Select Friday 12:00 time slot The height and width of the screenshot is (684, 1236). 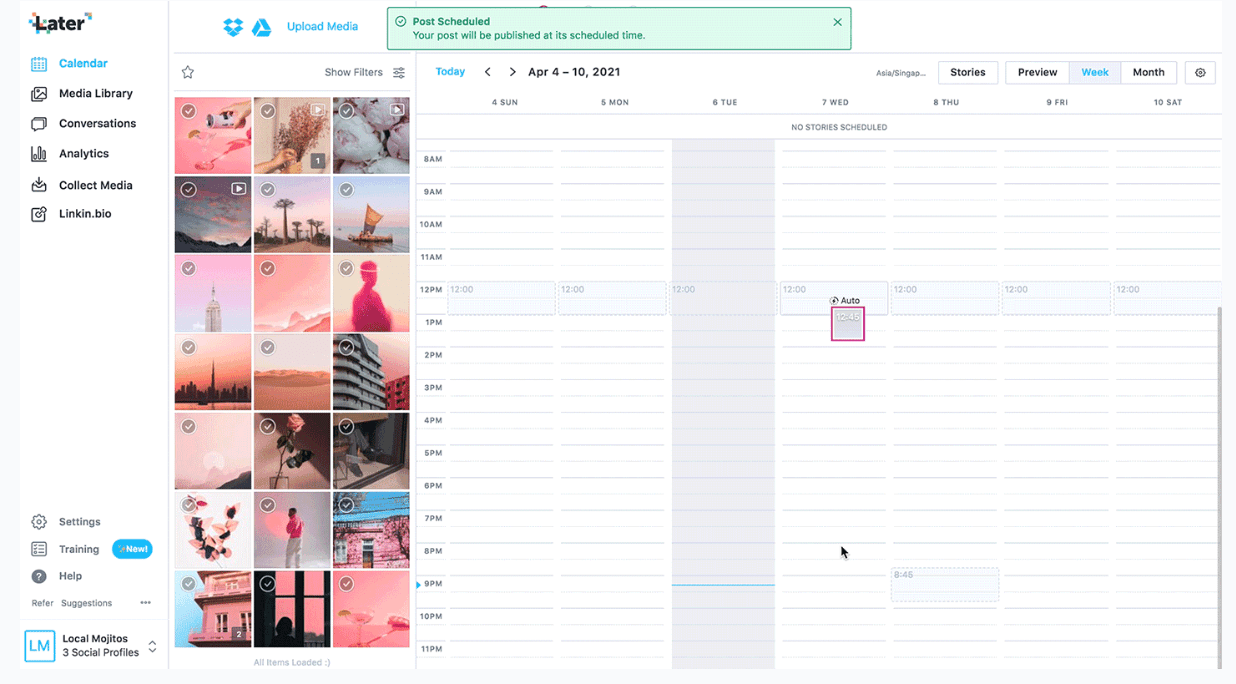pyautogui.click(x=1056, y=298)
